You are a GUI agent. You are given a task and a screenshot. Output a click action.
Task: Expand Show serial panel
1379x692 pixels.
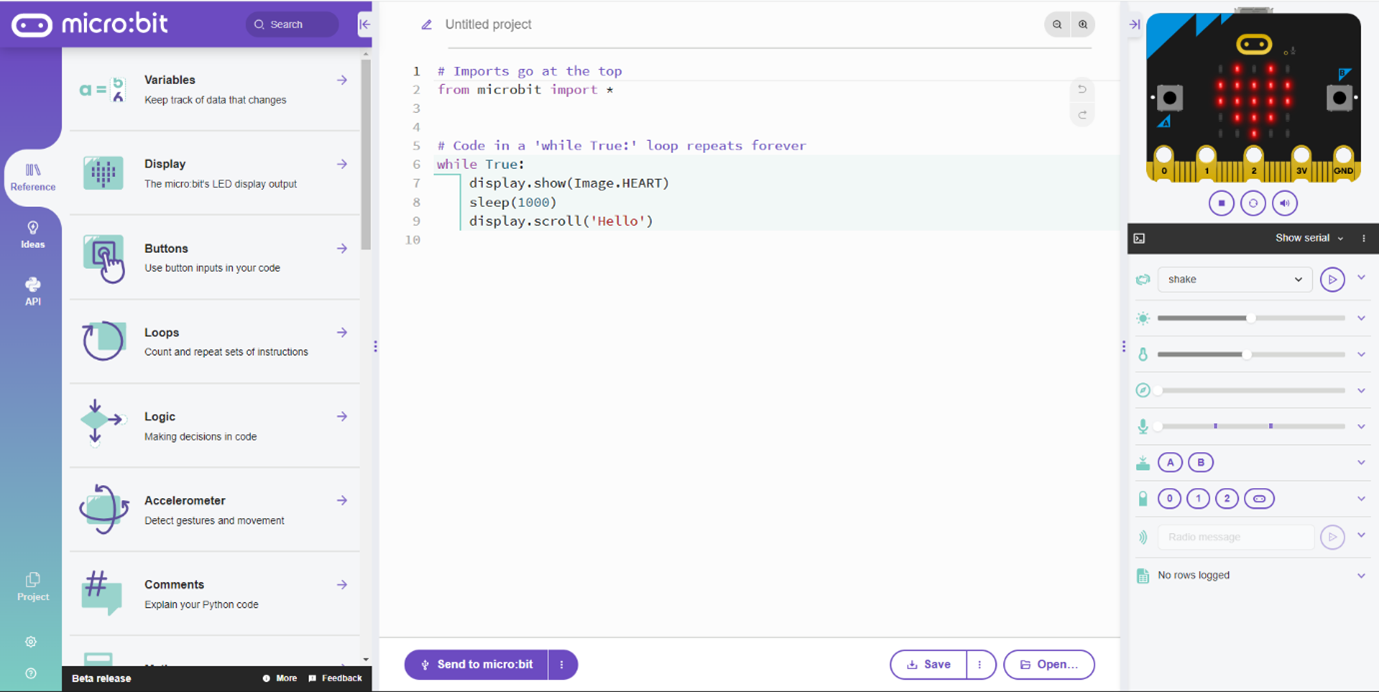pyautogui.click(x=1309, y=238)
